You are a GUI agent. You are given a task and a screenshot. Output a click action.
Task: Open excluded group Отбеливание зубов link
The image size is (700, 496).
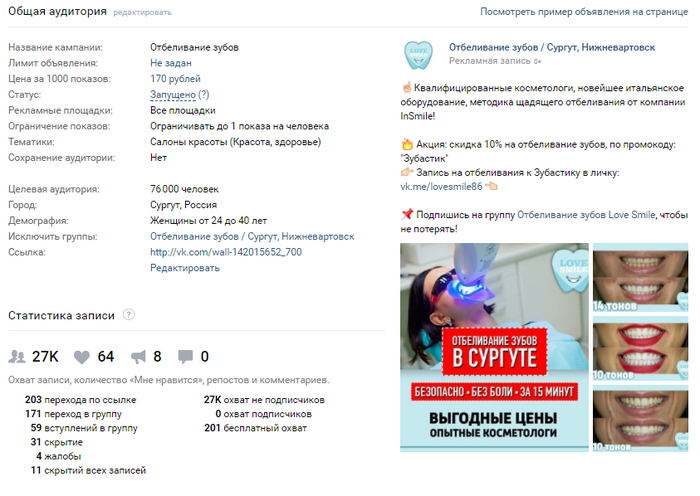click(x=252, y=237)
